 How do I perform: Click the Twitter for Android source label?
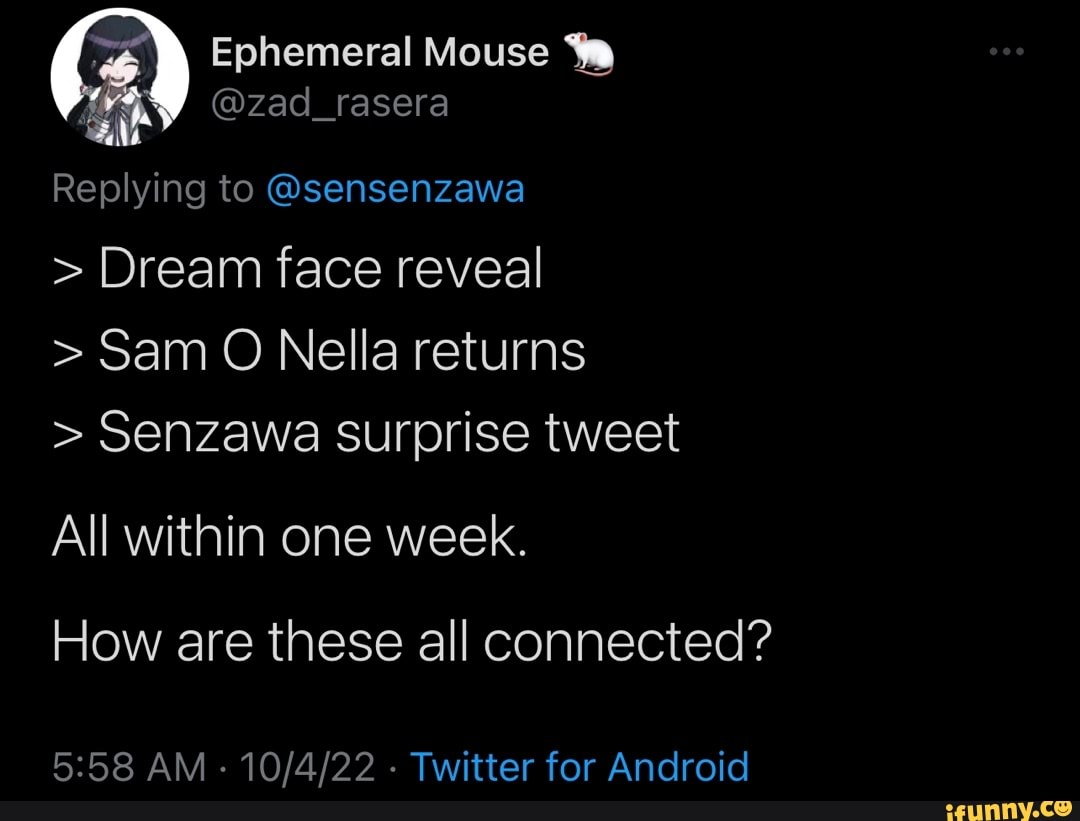coord(580,766)
